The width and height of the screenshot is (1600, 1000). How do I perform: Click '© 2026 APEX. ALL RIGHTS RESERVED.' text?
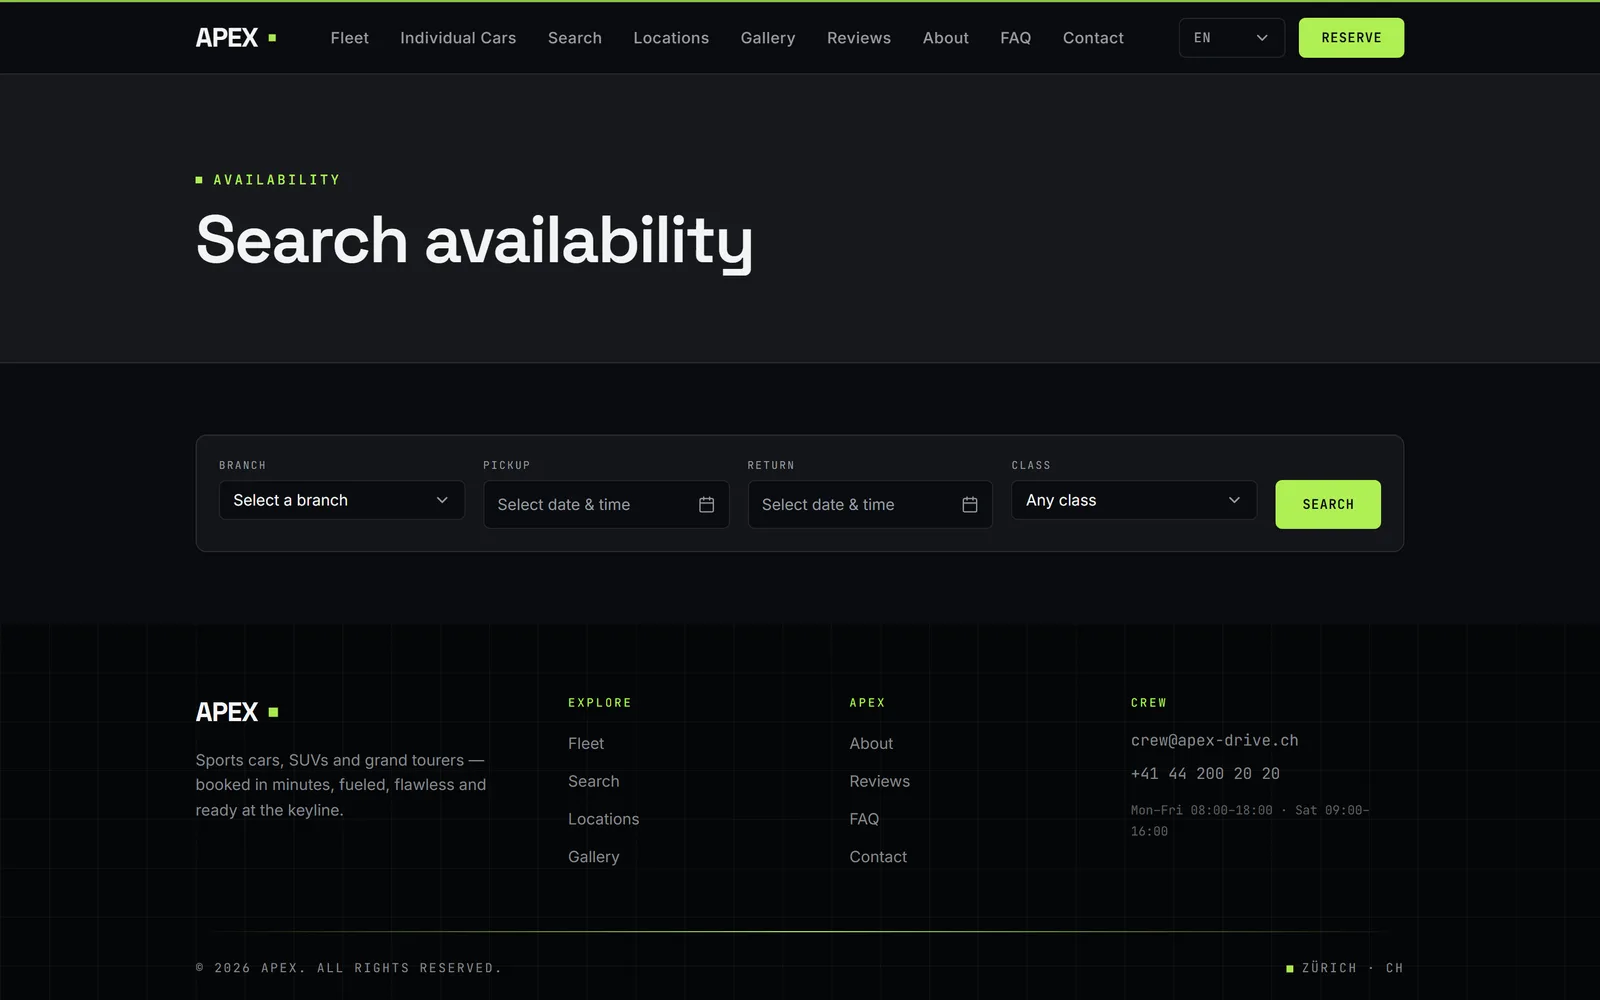[349, 968]
